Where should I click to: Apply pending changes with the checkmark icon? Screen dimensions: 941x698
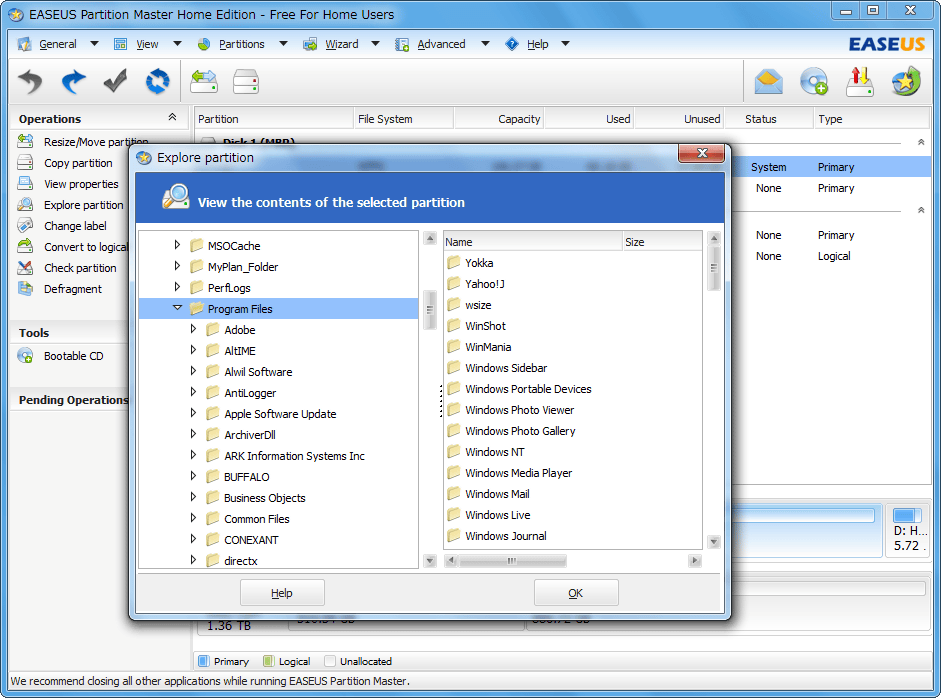pyautogui.click(x=115, y=82)
